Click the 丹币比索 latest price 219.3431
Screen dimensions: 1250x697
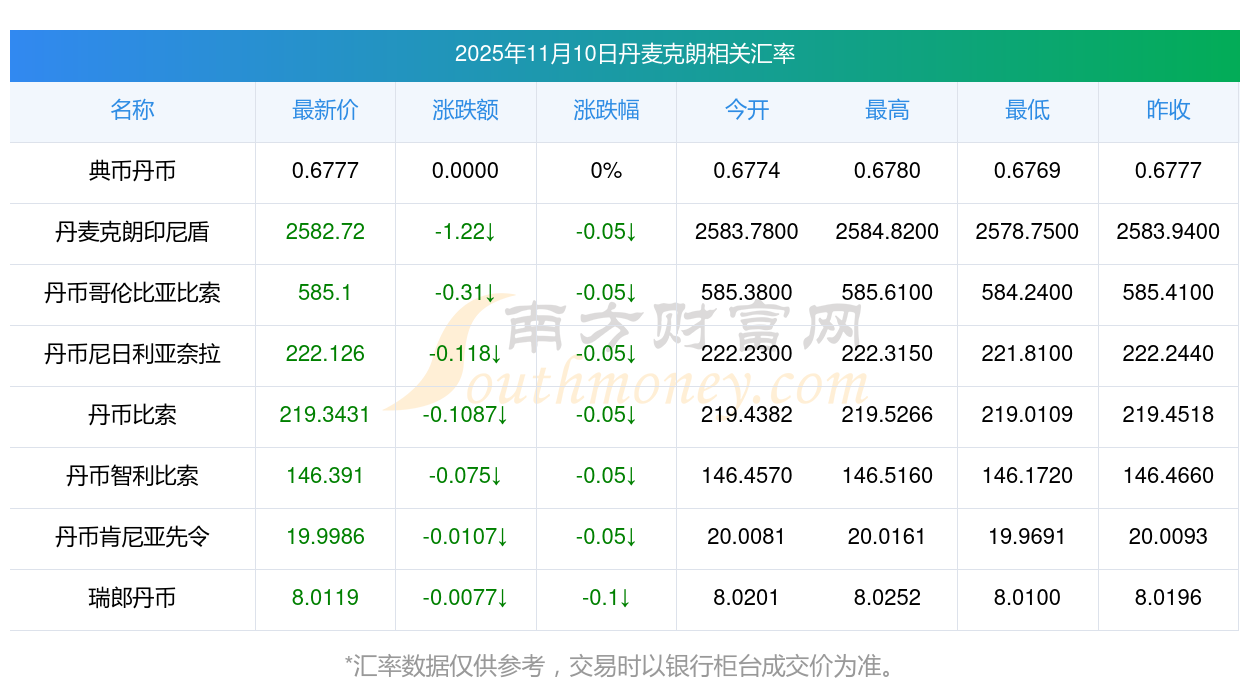pos(325,415)
